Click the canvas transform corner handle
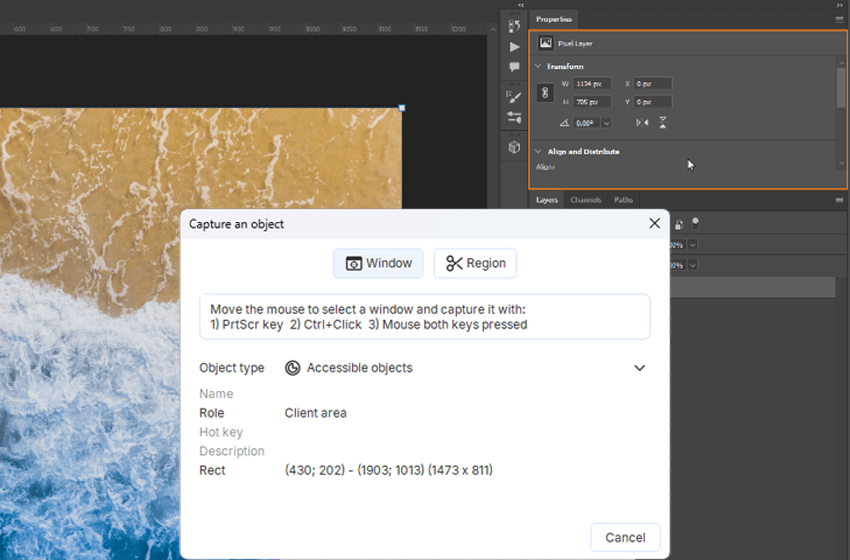850x560 pixels. tap(402, 108)
